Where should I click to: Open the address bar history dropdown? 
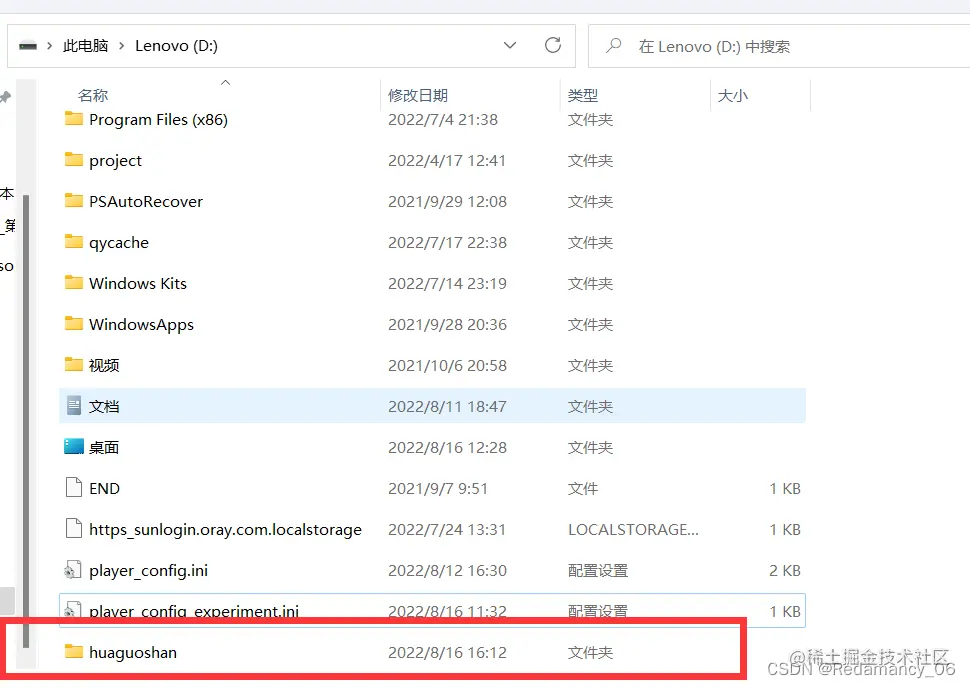[x=510, y=46]
